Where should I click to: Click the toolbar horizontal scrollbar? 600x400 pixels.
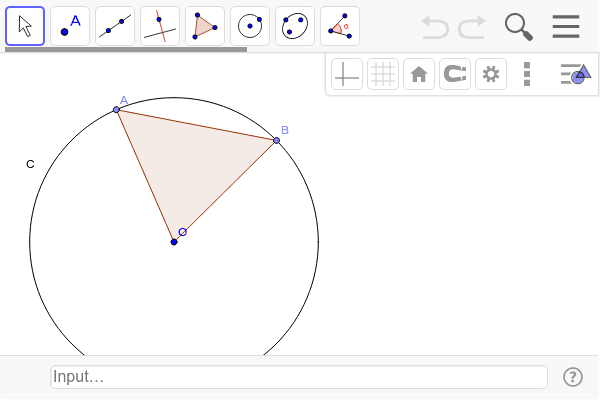[x=126, y=49]
